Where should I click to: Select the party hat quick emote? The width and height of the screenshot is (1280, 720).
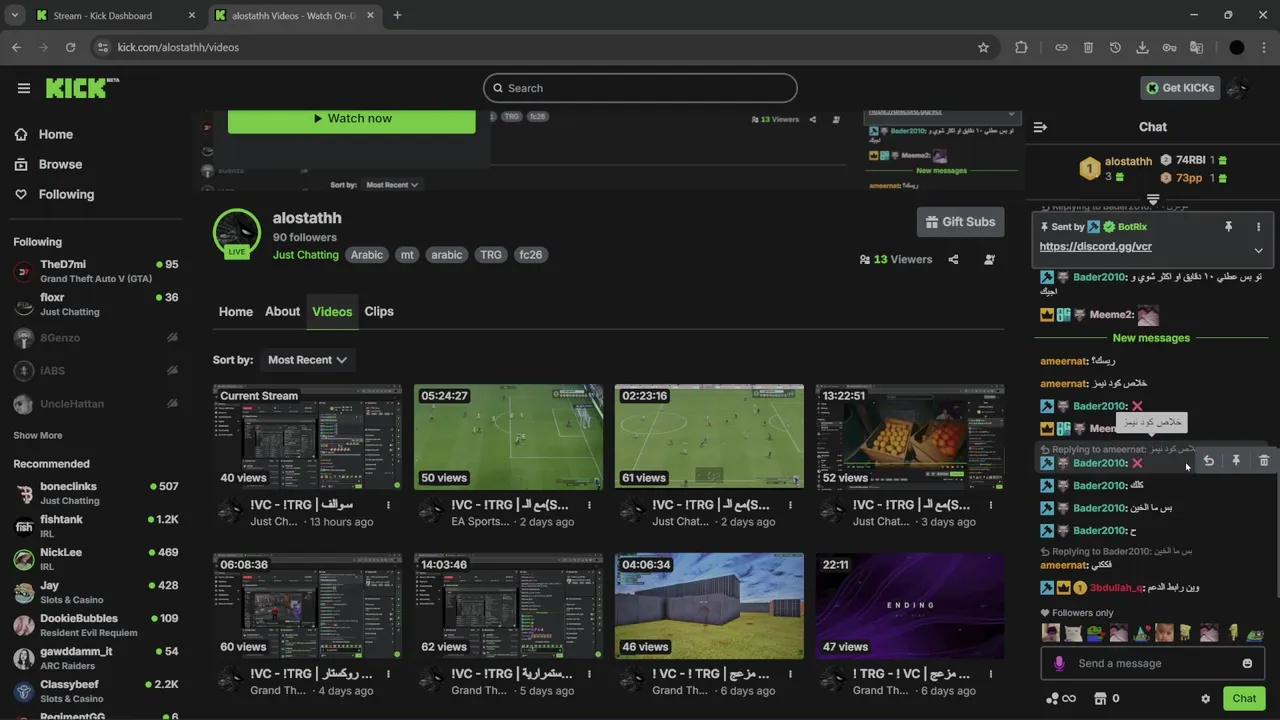(1141, 633)
